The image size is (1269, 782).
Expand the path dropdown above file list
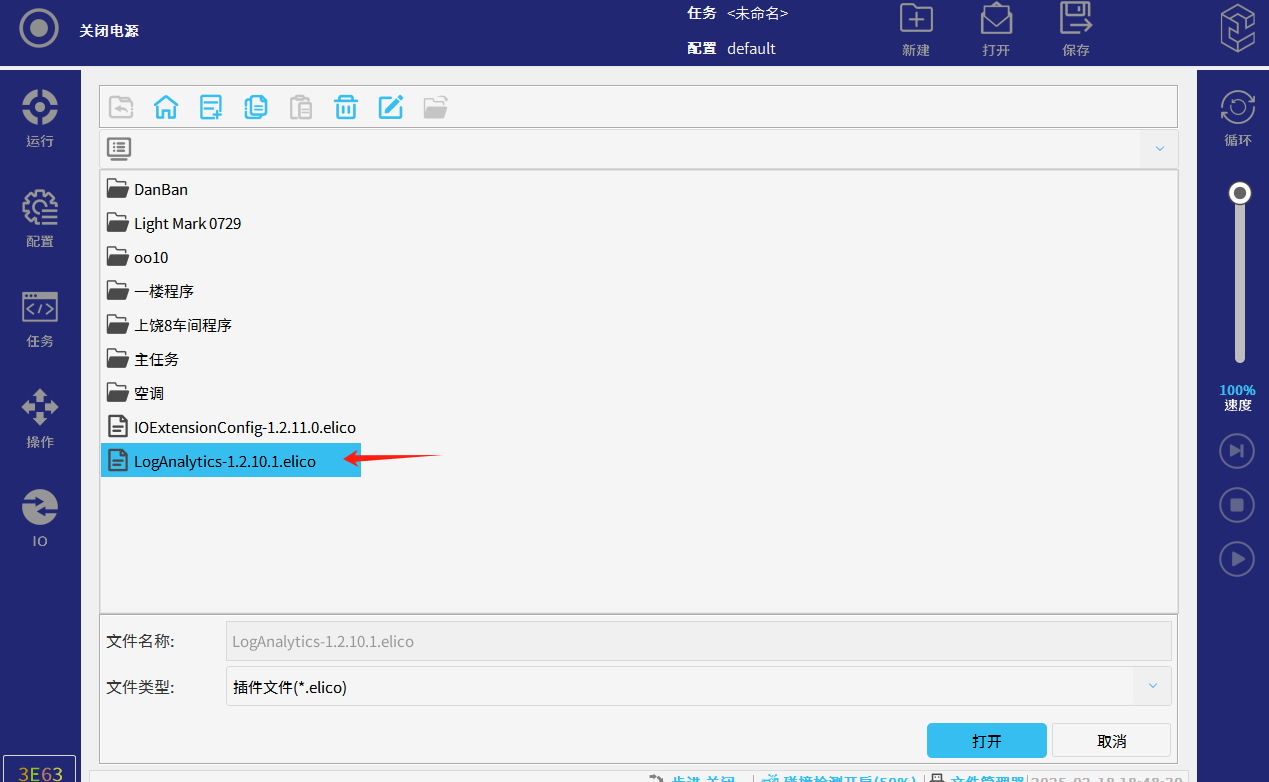pos(1160,149)
